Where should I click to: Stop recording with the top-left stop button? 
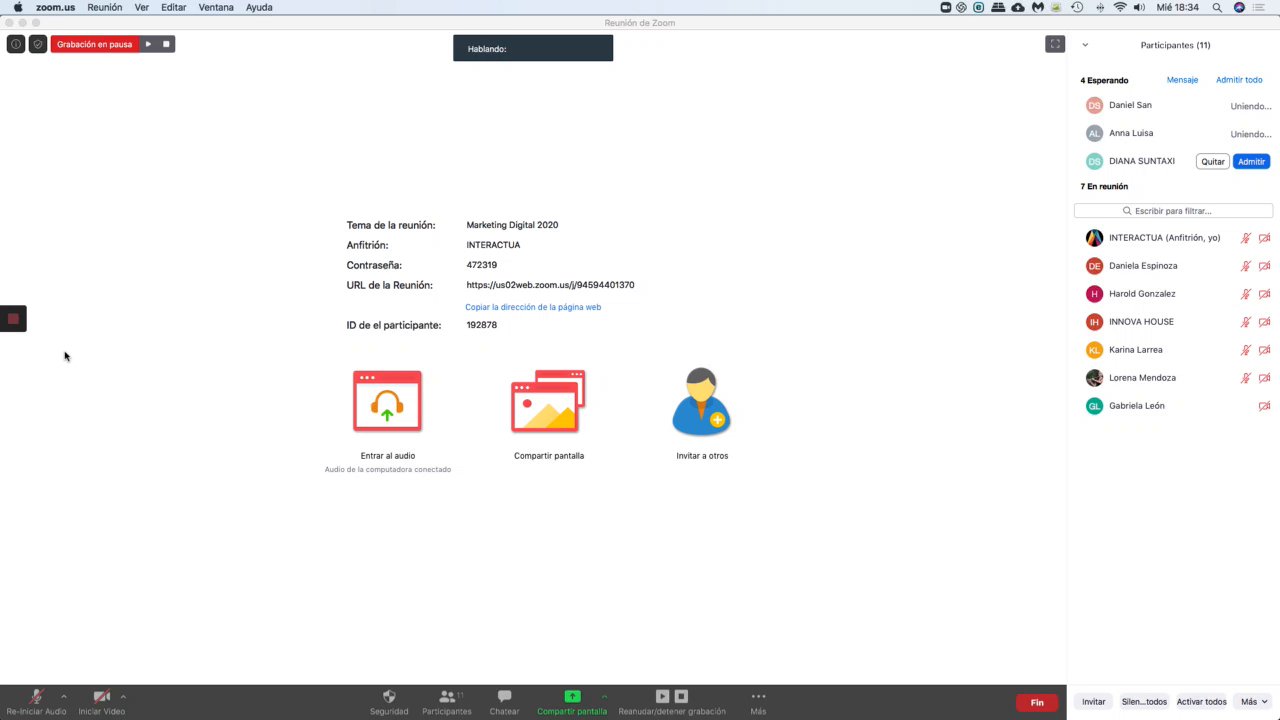click(166, 44)
